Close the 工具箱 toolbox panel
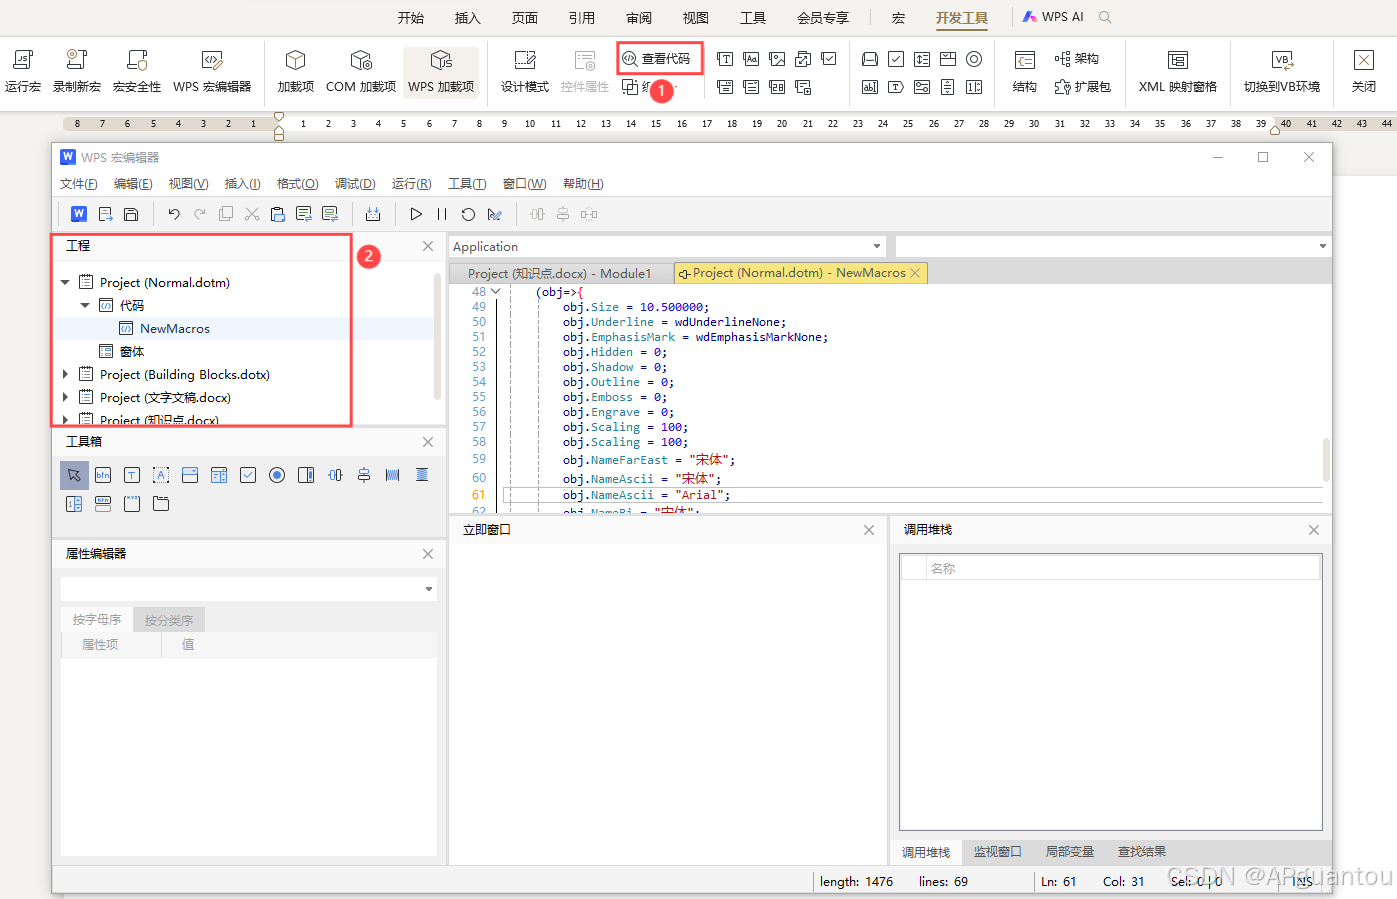The height and width of the screenshot is (899, 1397). pyautogui.click(x=428, y=442)
